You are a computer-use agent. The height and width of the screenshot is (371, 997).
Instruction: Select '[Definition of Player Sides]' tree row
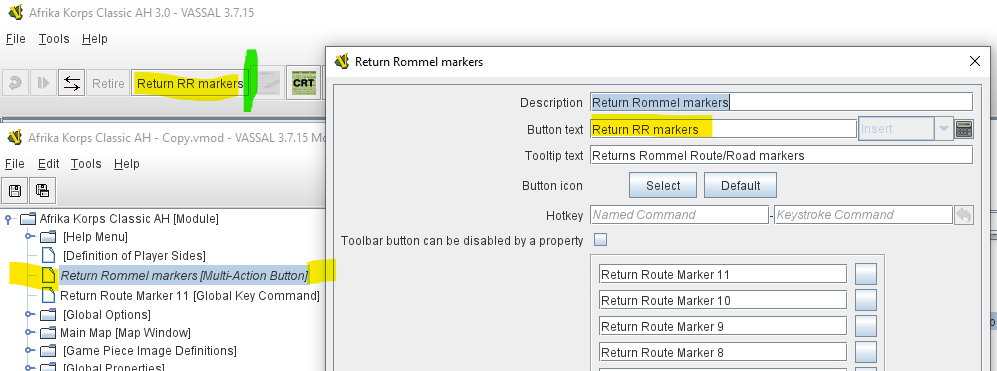click(x=134, y=255)
